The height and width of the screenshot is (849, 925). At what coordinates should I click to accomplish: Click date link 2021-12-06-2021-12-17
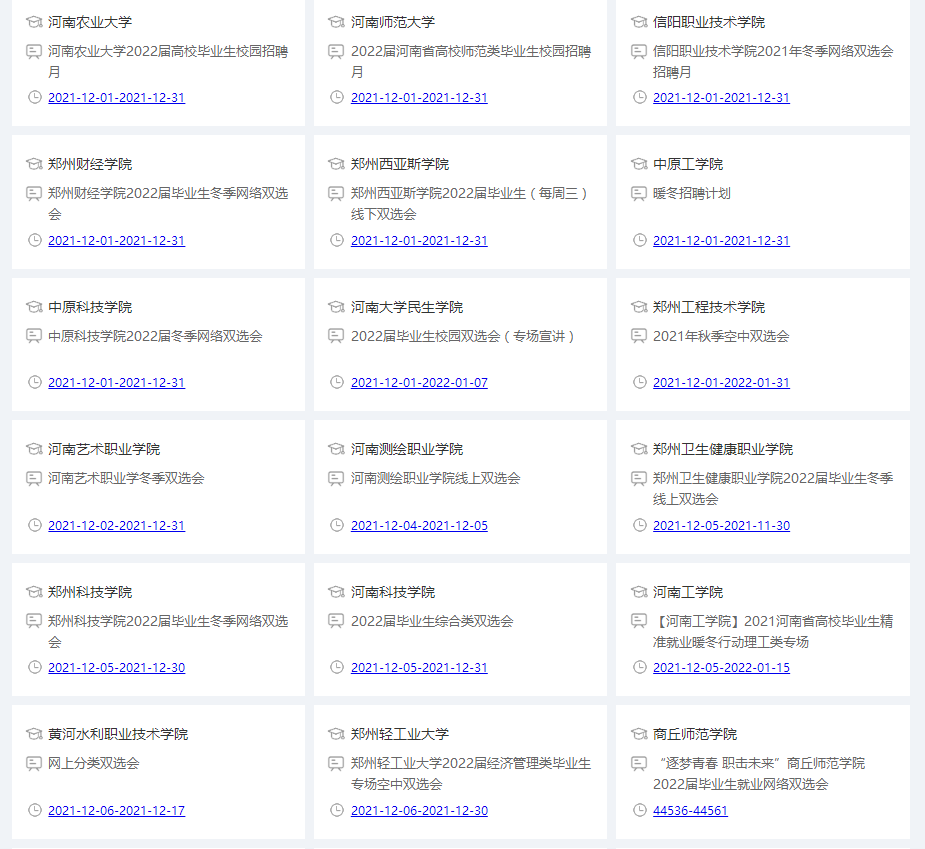(x=116, y=811)
